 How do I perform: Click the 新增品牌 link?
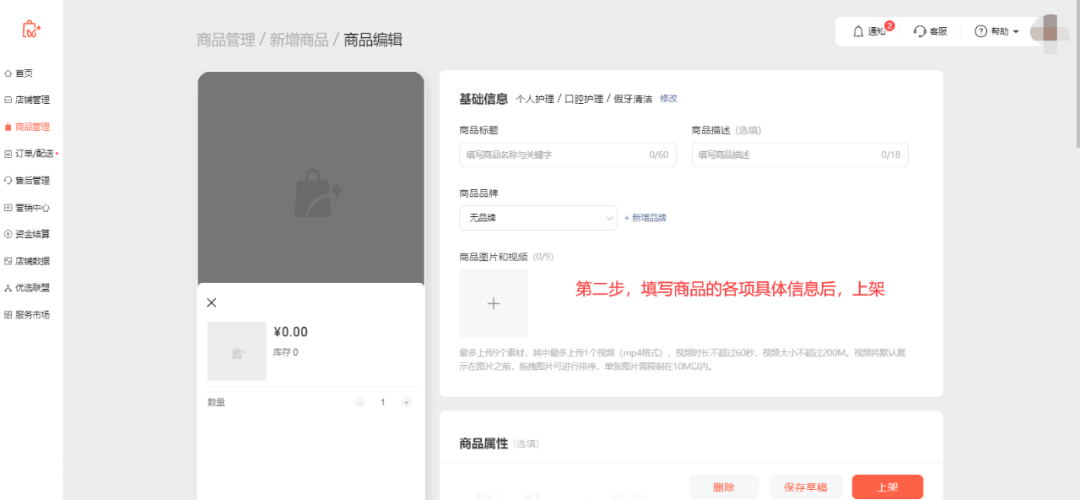point(645,218)
